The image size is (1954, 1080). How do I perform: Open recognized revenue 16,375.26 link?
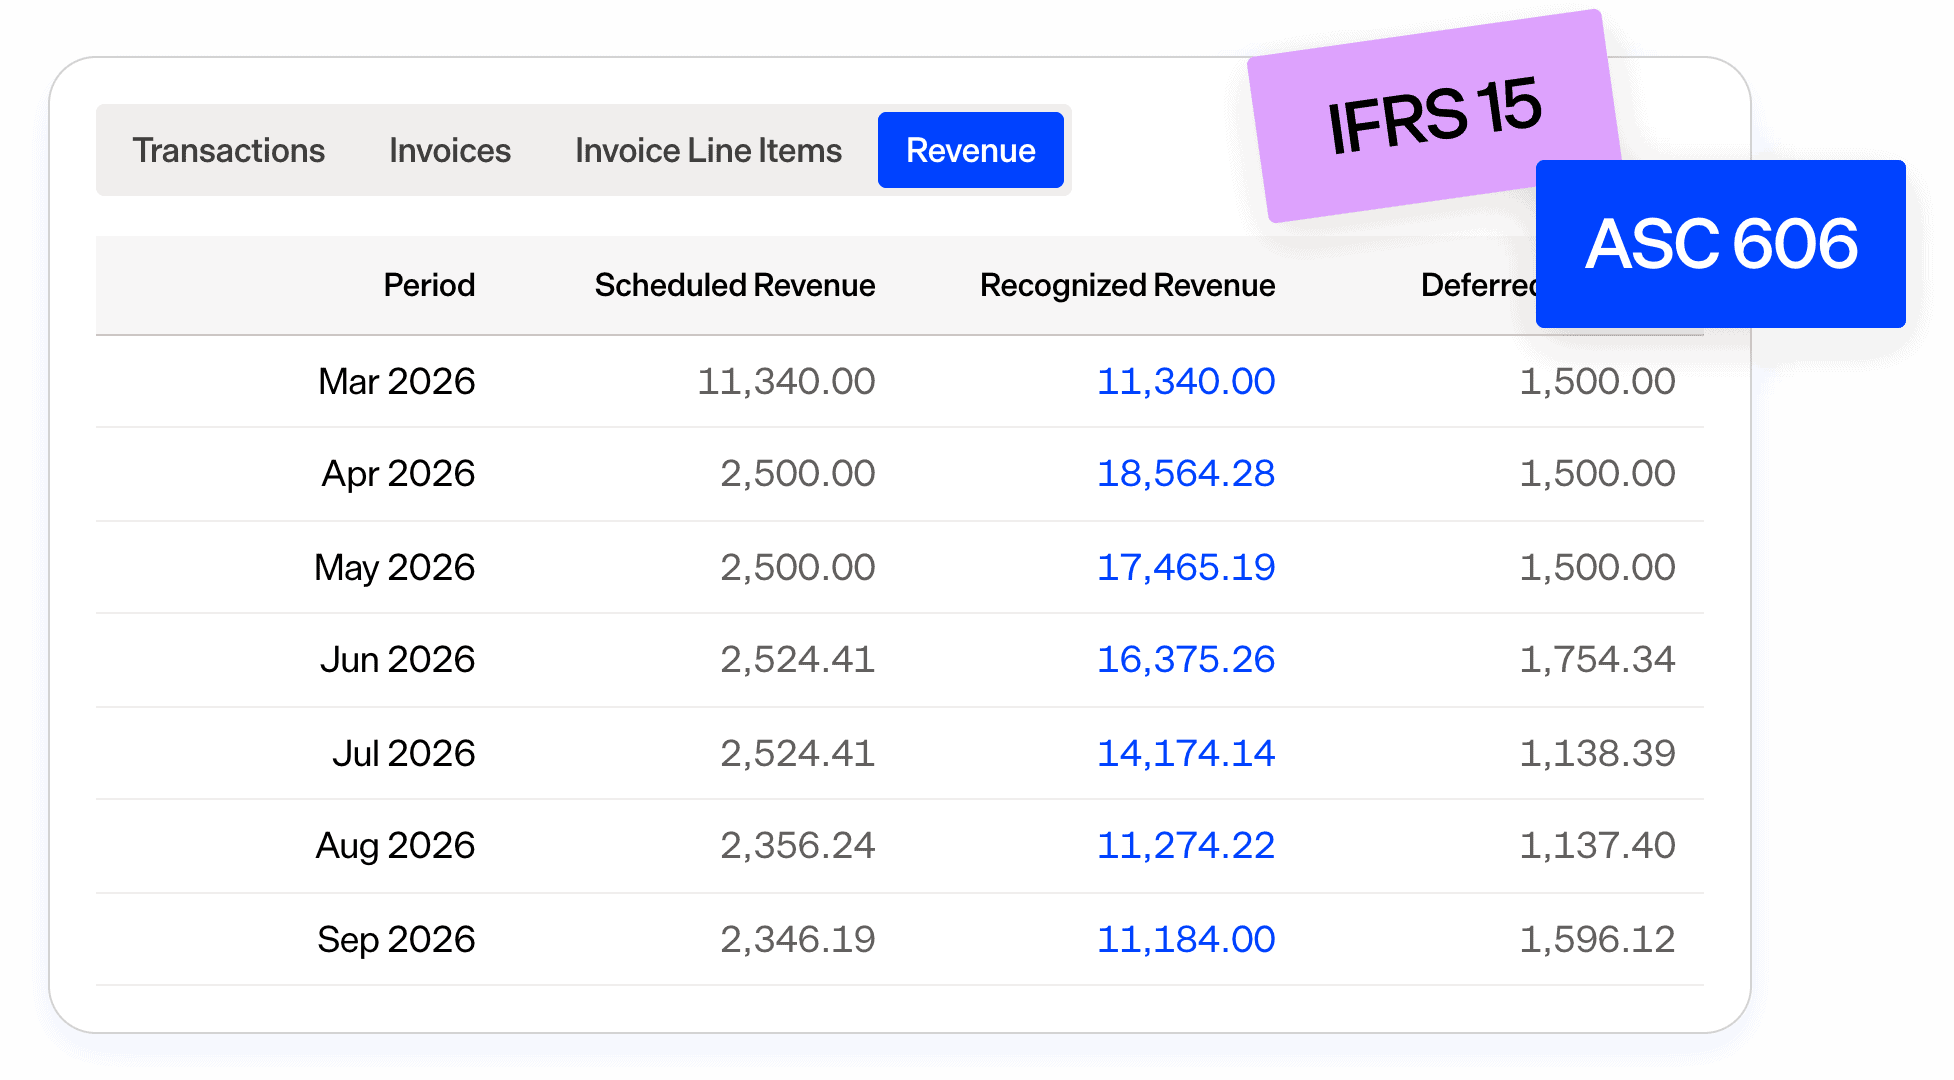pyautogui.click(x=1186, y=659)
